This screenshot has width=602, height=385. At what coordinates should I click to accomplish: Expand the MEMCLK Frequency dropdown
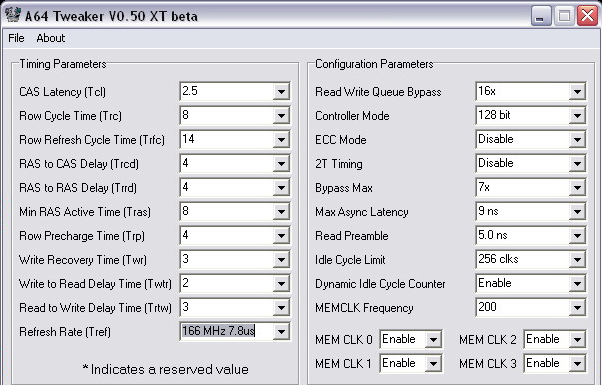pos(577,307)
